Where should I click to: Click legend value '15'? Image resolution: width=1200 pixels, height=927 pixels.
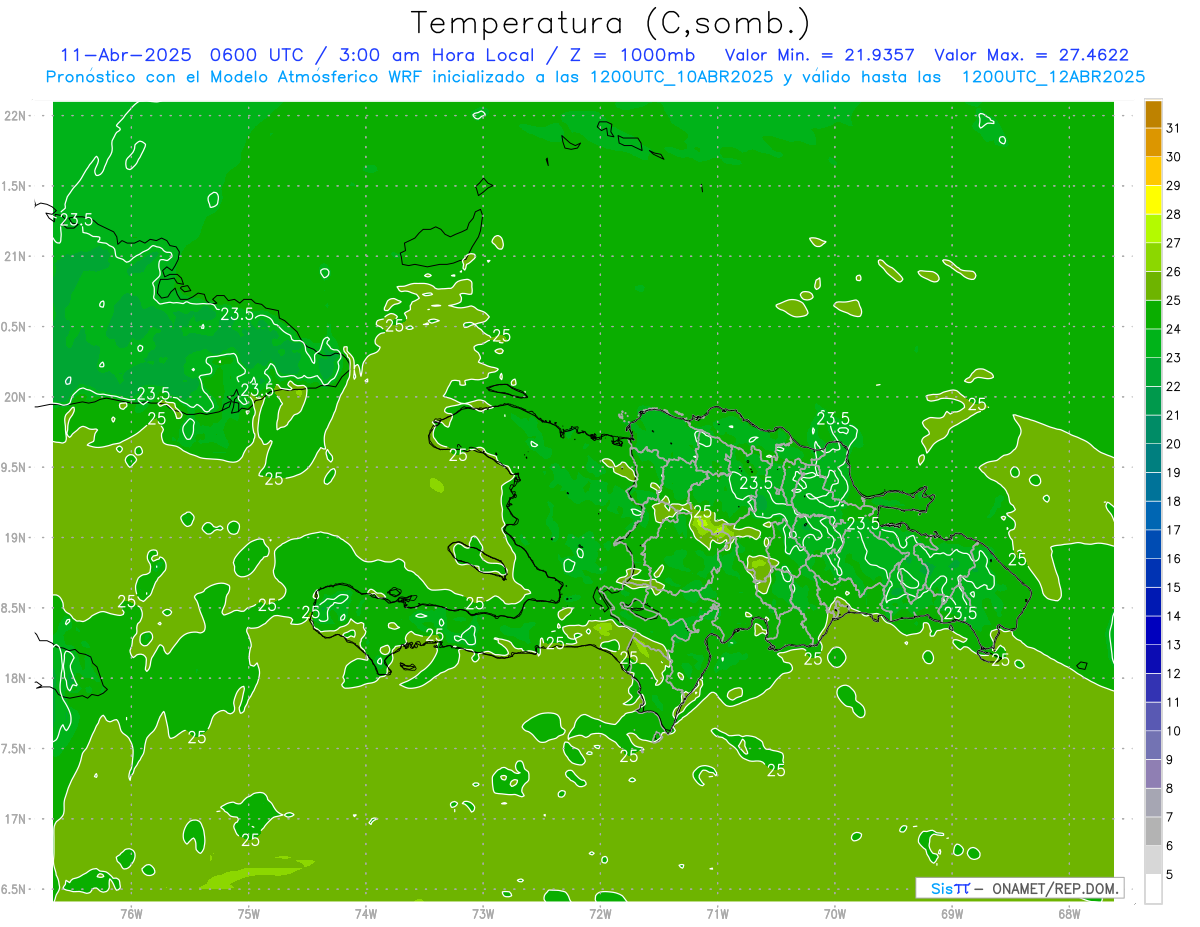pos(1174,588)
